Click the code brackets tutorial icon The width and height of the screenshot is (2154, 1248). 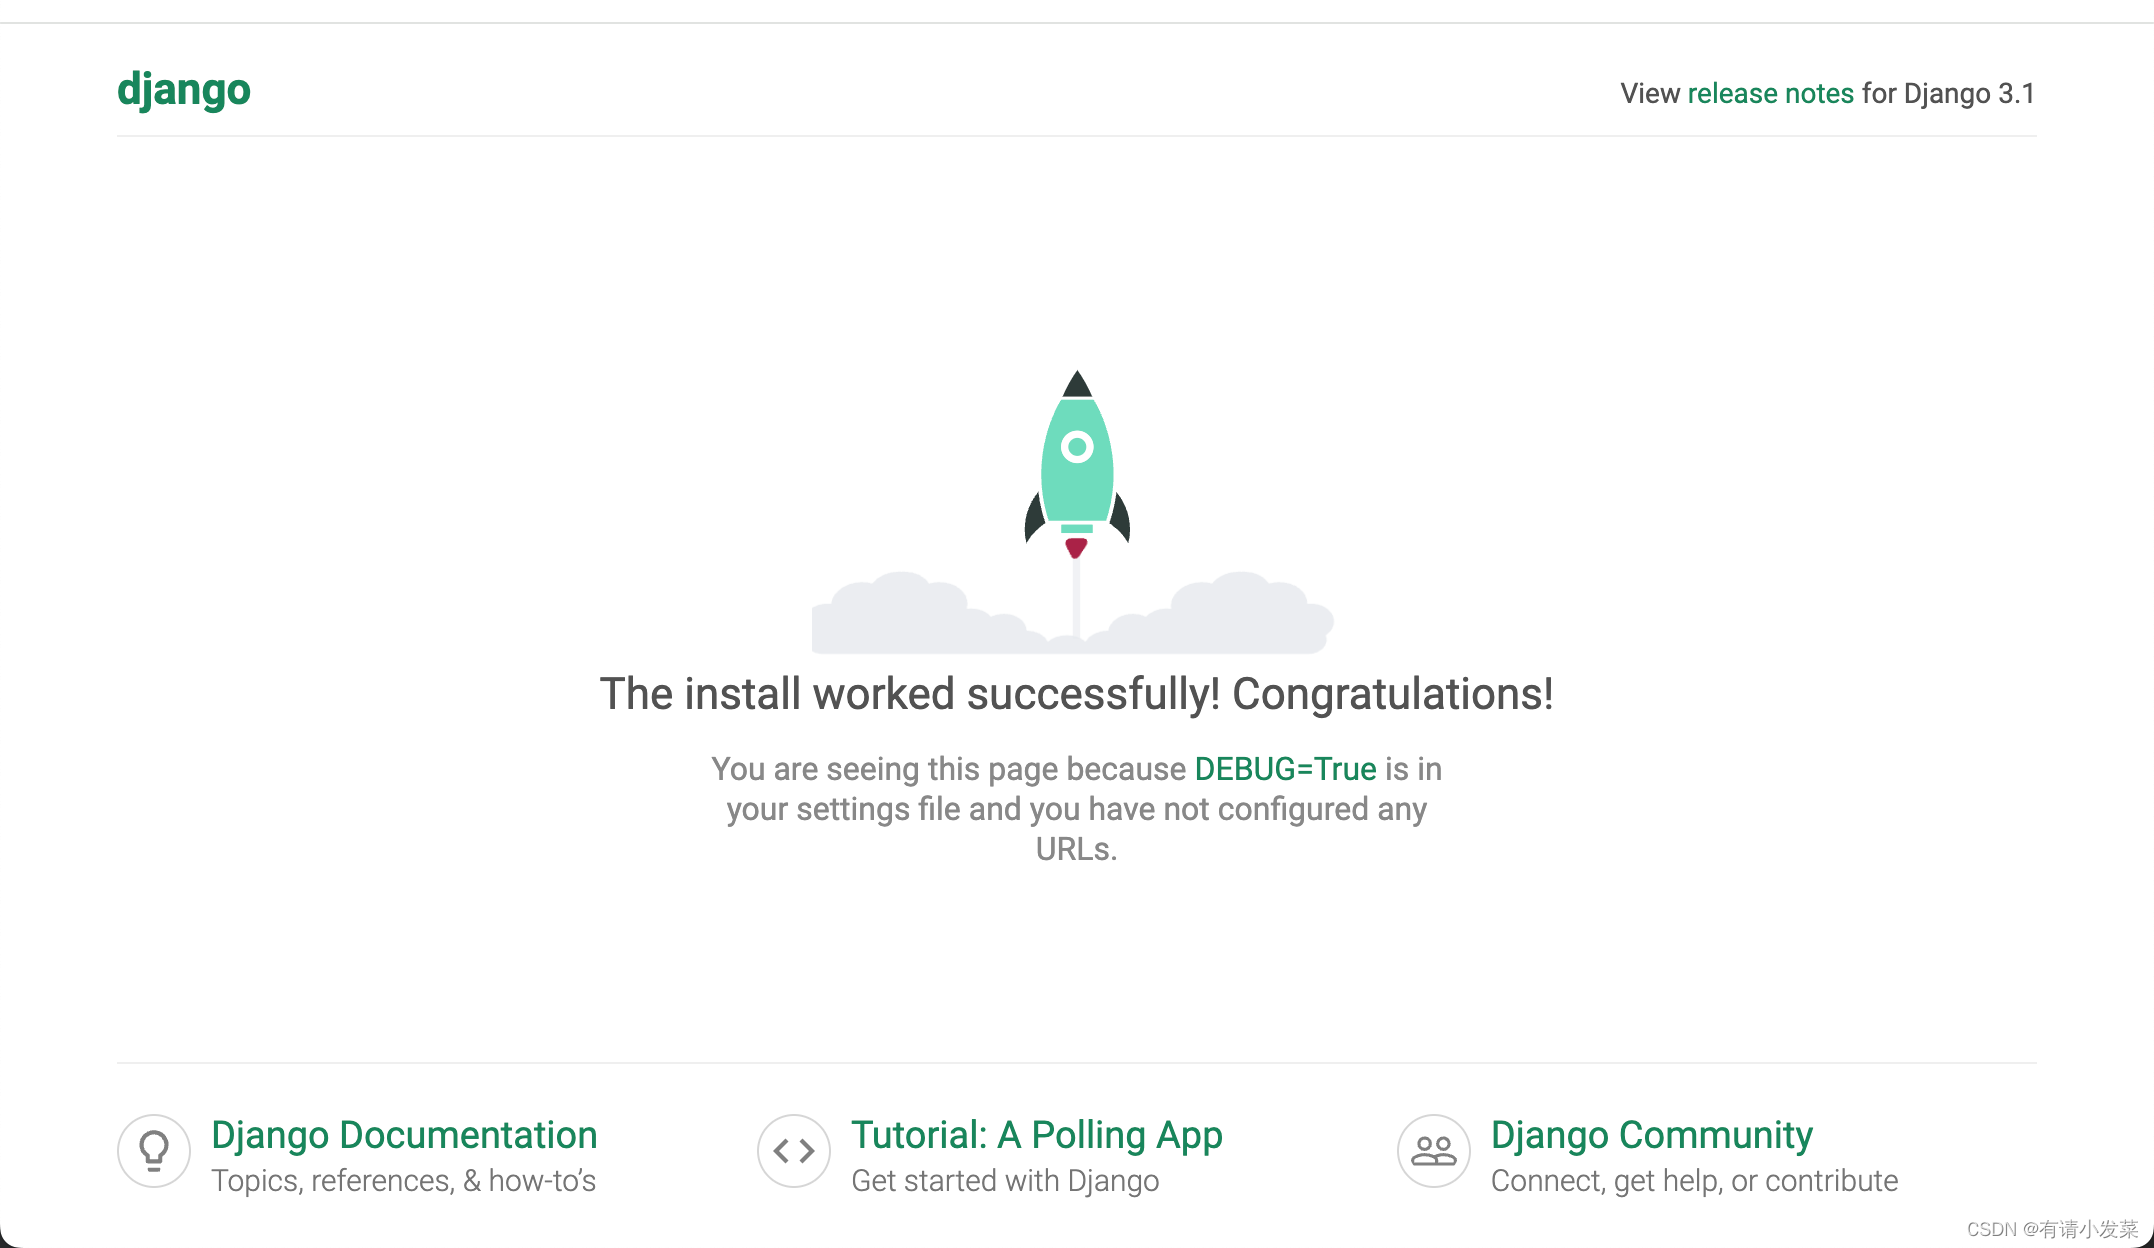pyautogui.click(x=794, y=1151)
